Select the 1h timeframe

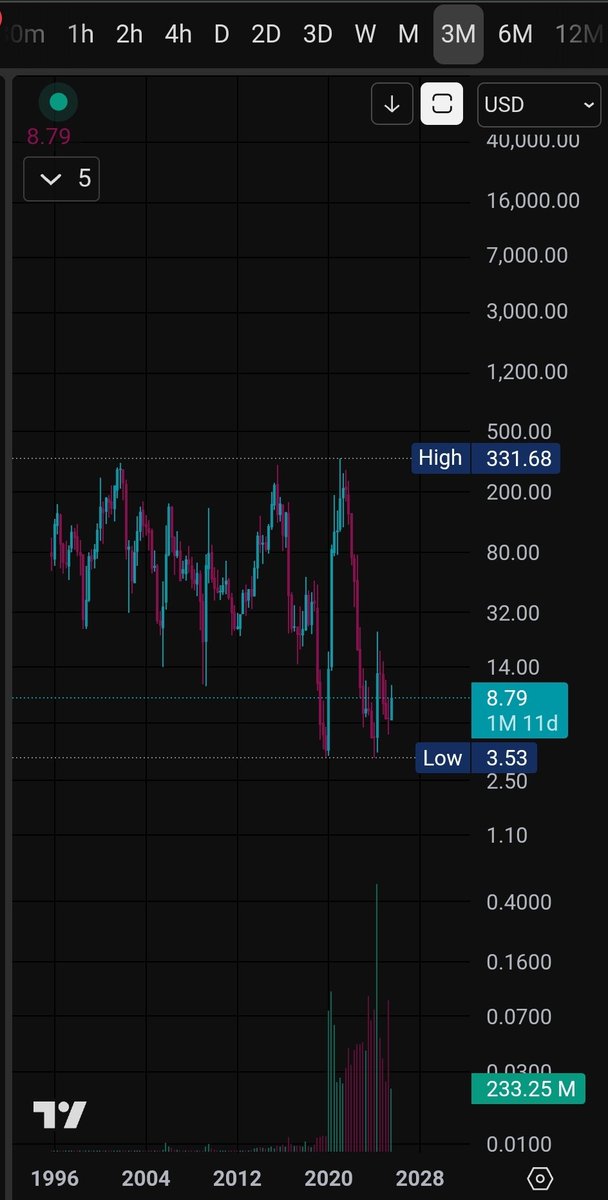(x=81, y=34)
